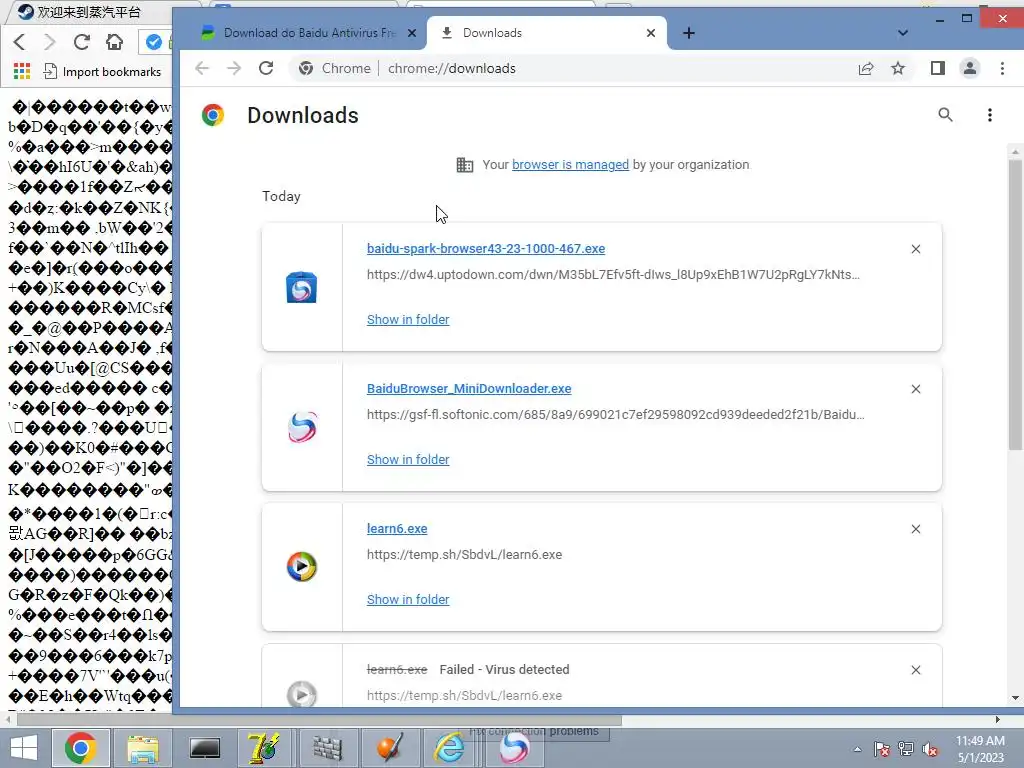Search downloads with magnifier icon

945,115
